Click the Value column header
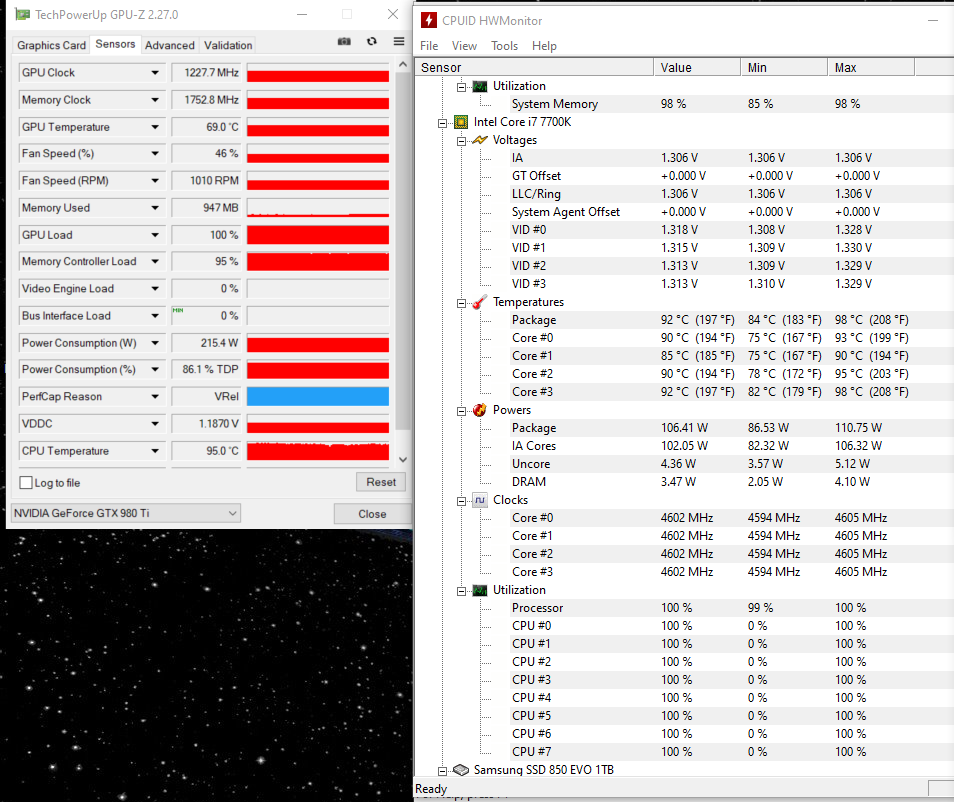 (x=697, y=68)
